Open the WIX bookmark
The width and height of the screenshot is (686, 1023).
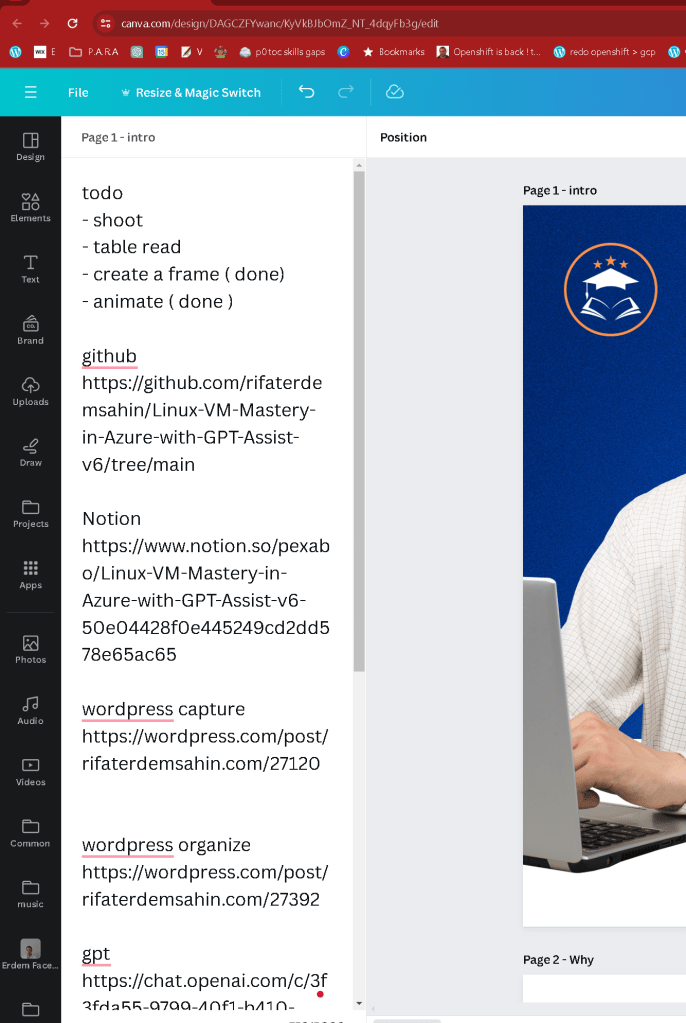44,52
